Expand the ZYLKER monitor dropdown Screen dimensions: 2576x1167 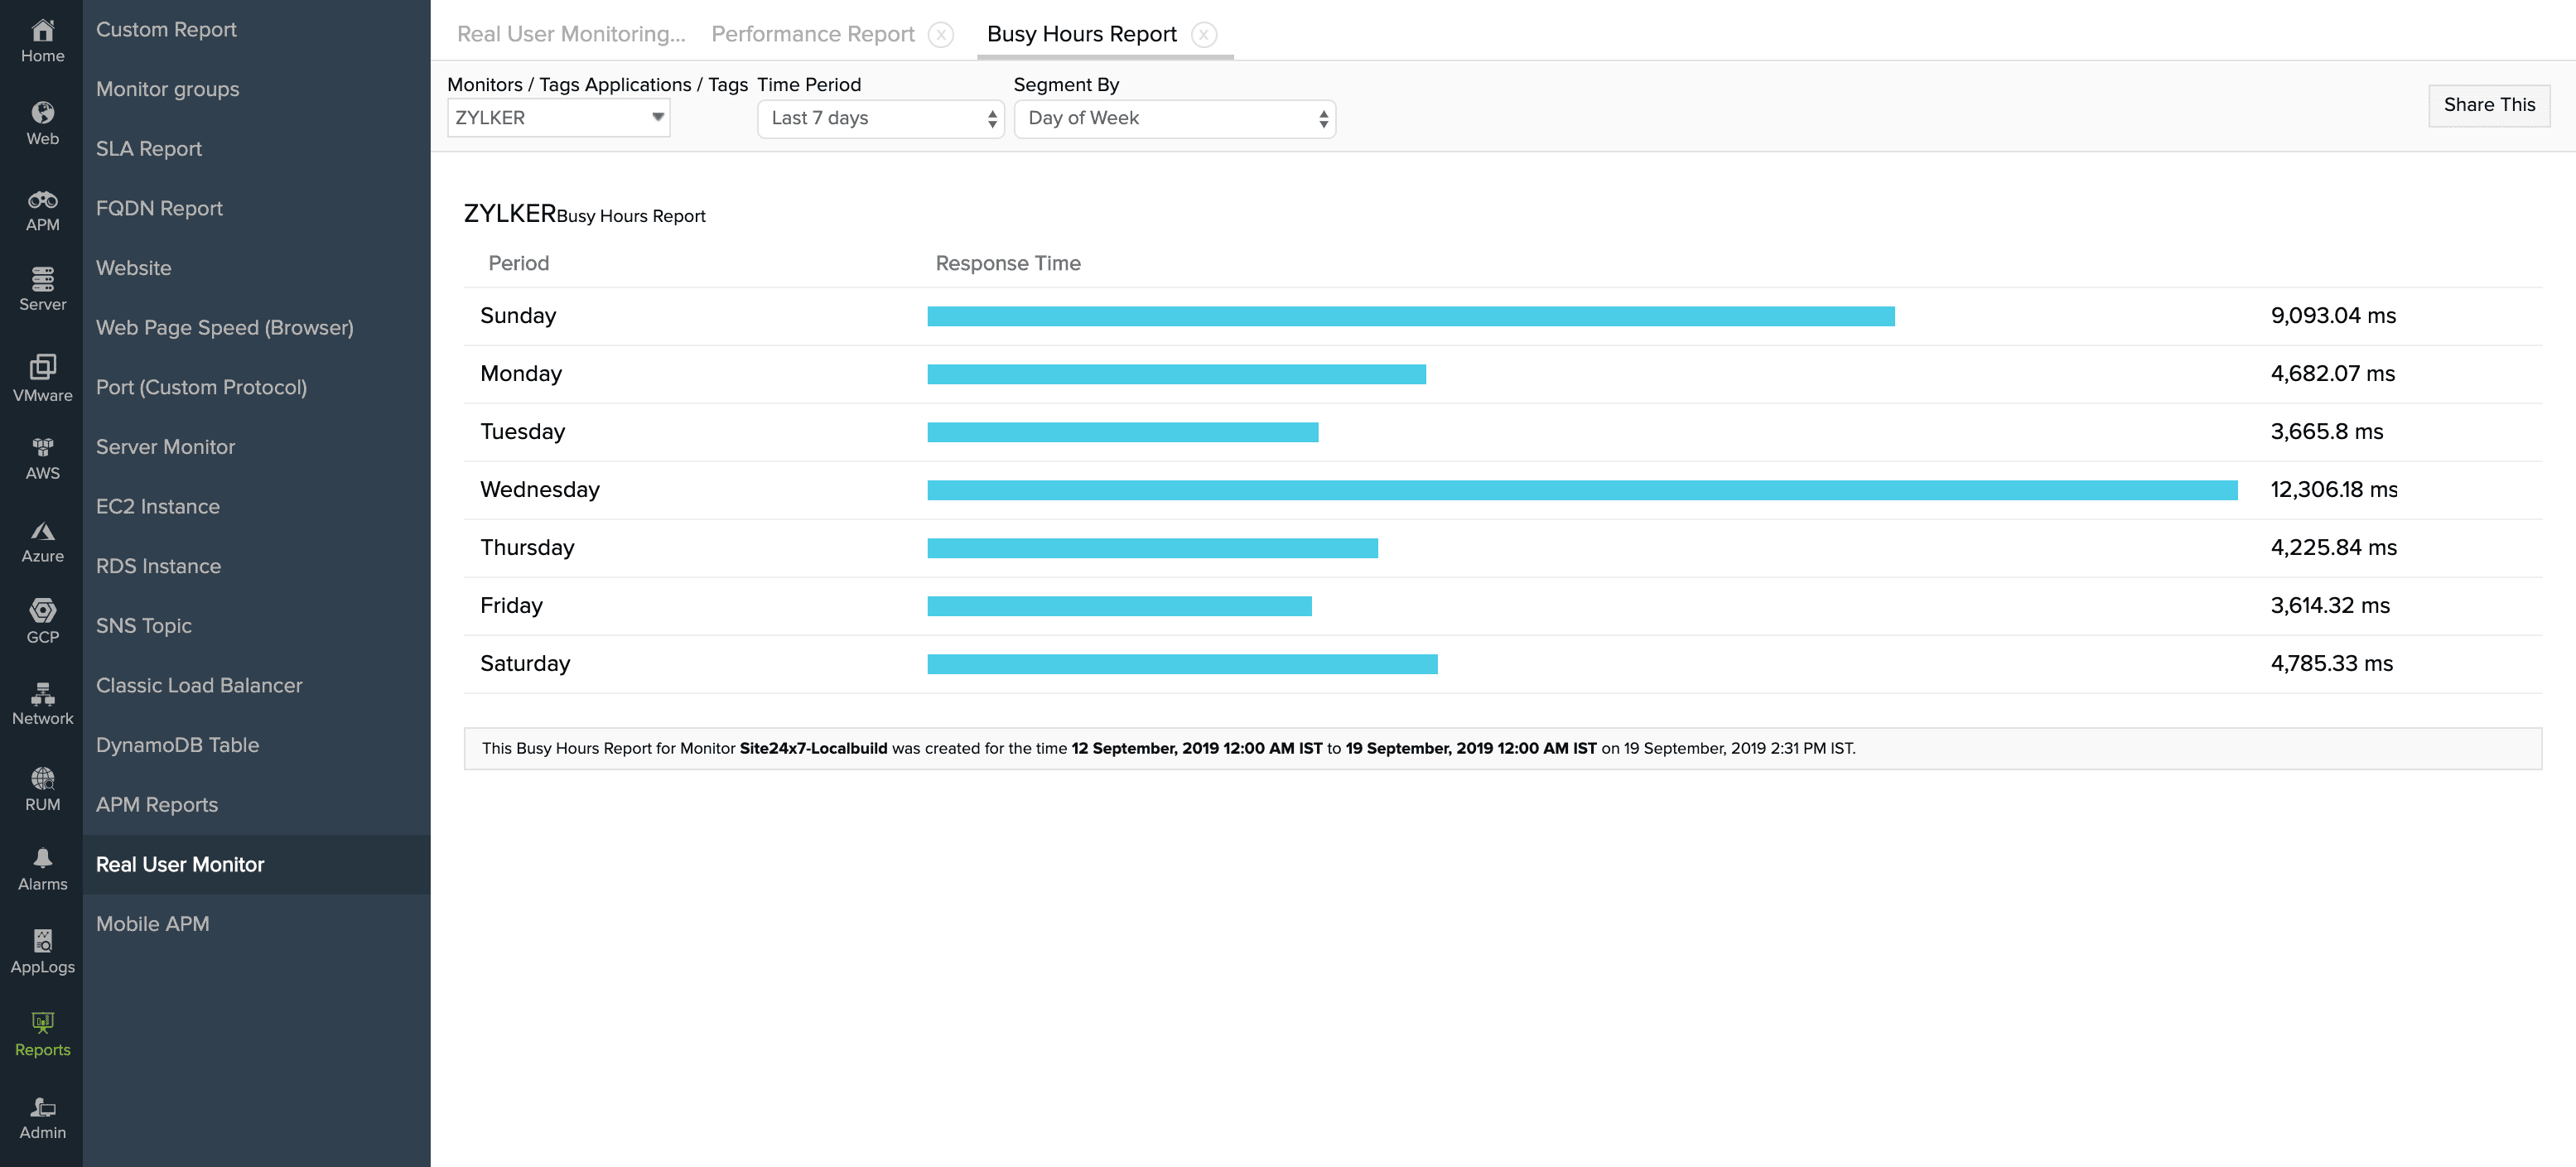click(x=558, y=118)
